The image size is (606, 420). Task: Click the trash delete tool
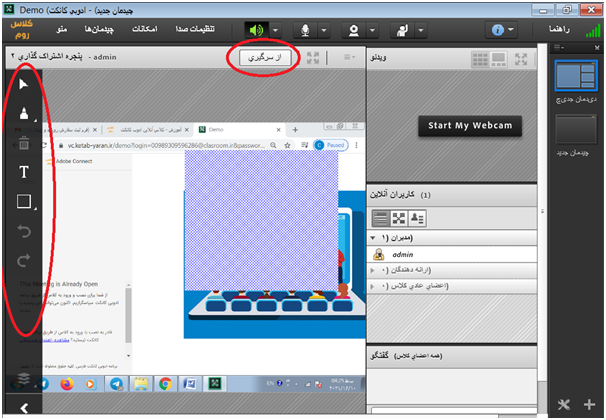(x=24, y=143)
